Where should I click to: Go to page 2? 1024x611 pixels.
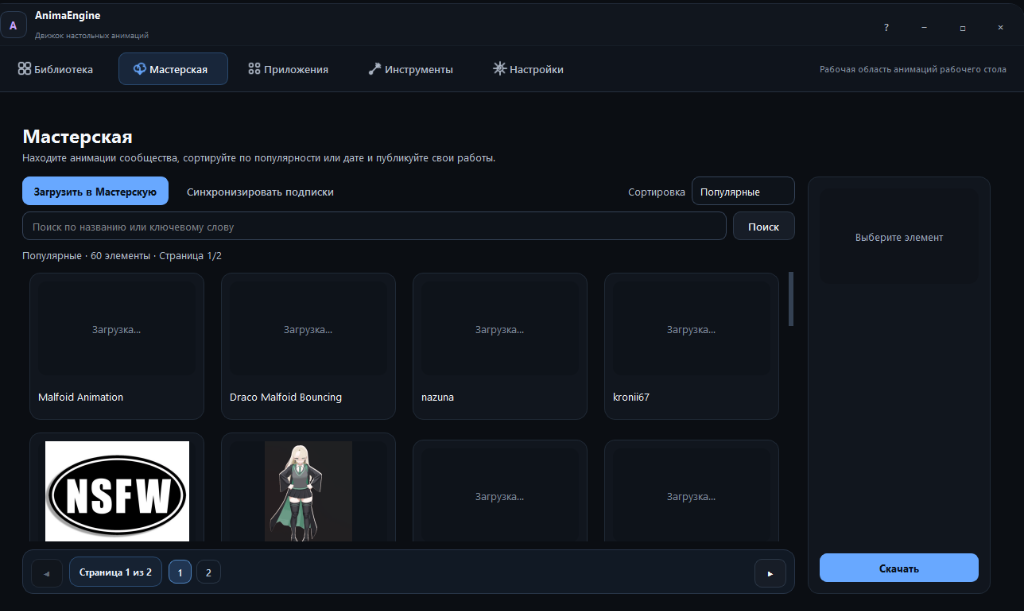(208, 572)
